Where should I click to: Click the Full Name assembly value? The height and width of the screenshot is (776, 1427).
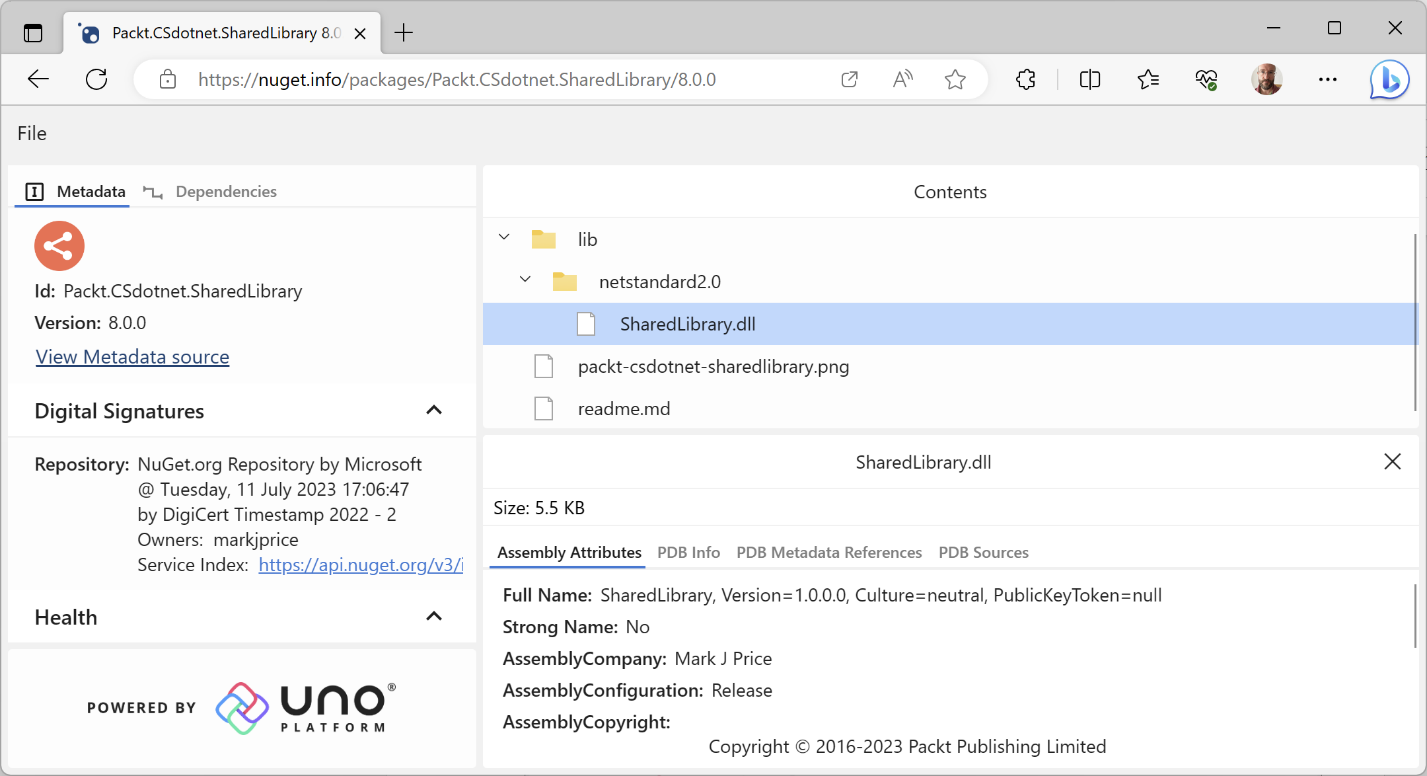pyautogui.click(x=881, y=596)
